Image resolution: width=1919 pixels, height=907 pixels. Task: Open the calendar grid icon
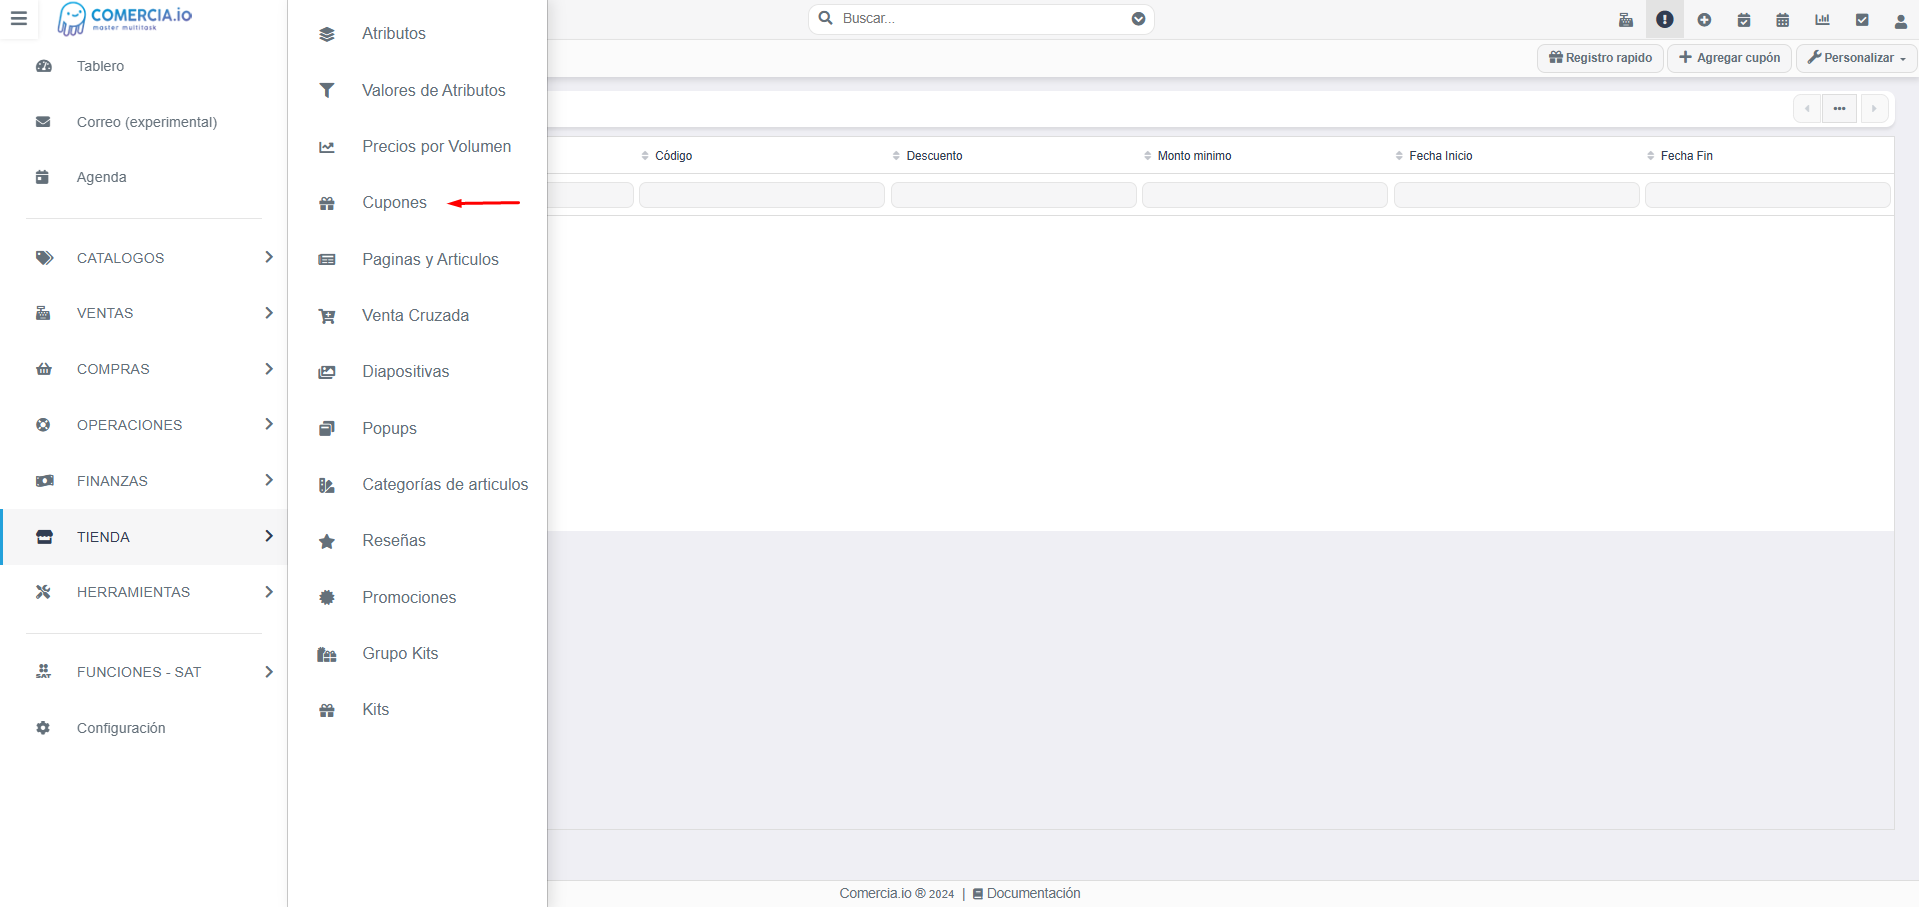[x=1783, y=20]
